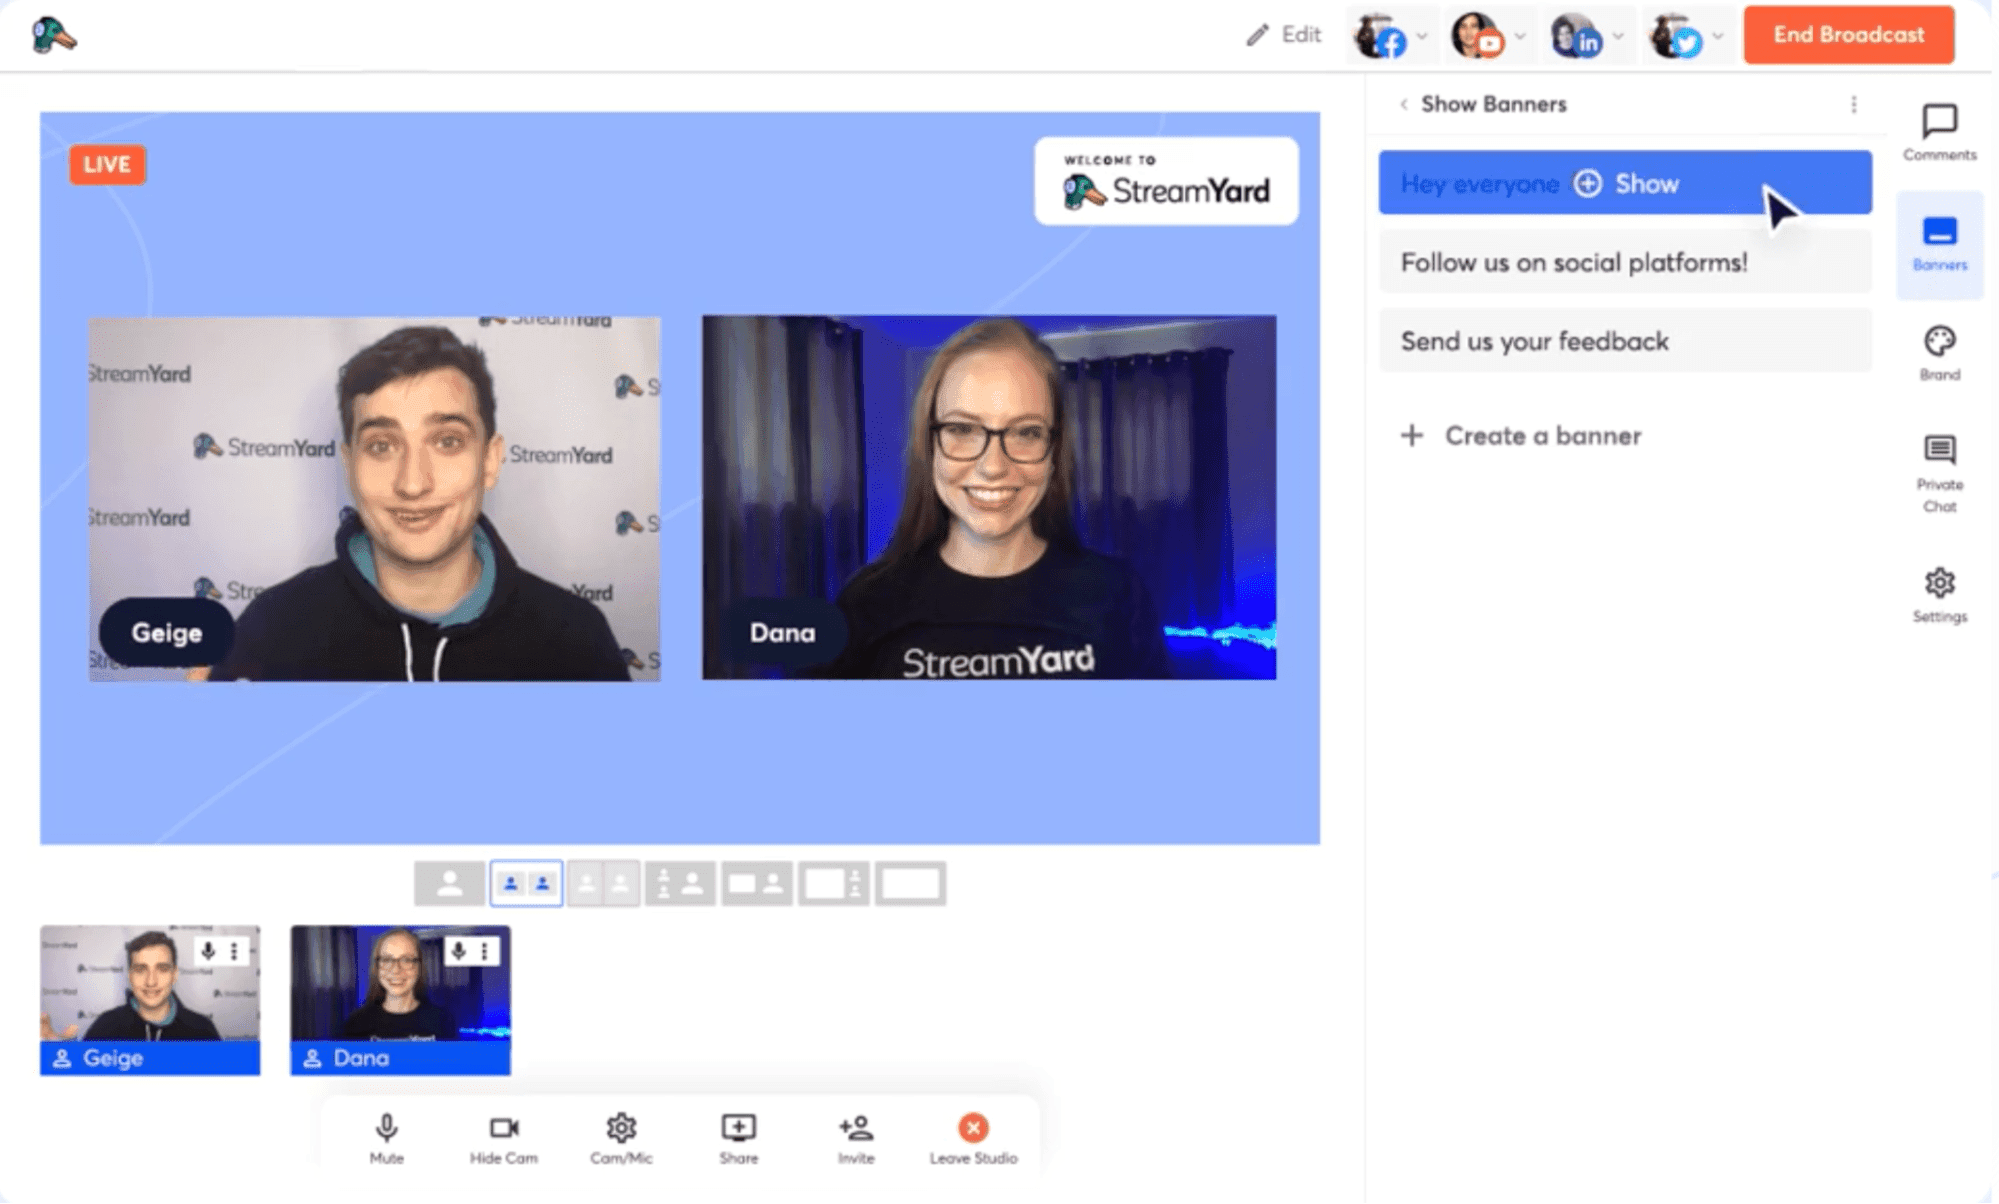
Task: Select 'Send us your feedback' banner
Action: (x=1625, y=341)
